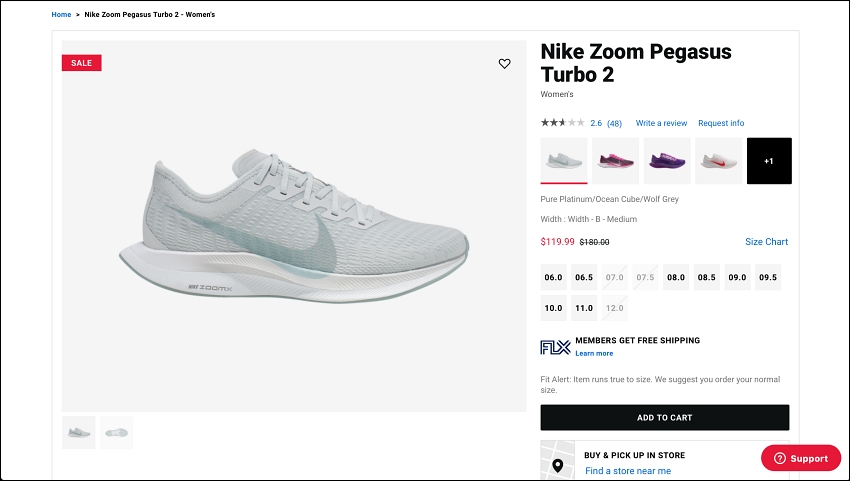Click the star rating icons
This screenshot has height=481, width=850.
tap(562, 123)
